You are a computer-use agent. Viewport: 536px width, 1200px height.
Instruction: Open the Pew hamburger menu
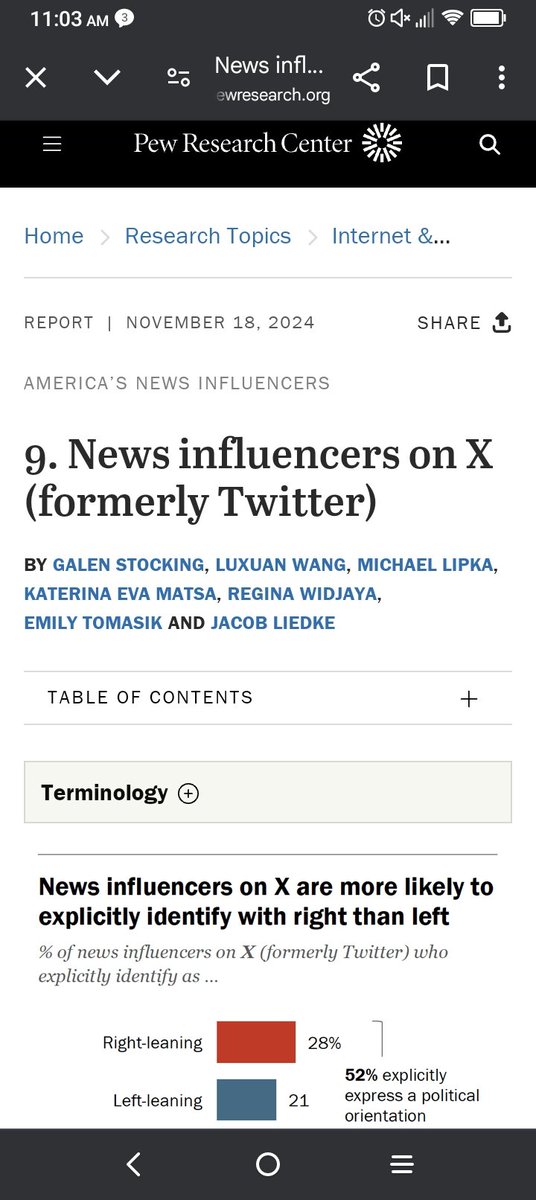click(x=52, y=145)
